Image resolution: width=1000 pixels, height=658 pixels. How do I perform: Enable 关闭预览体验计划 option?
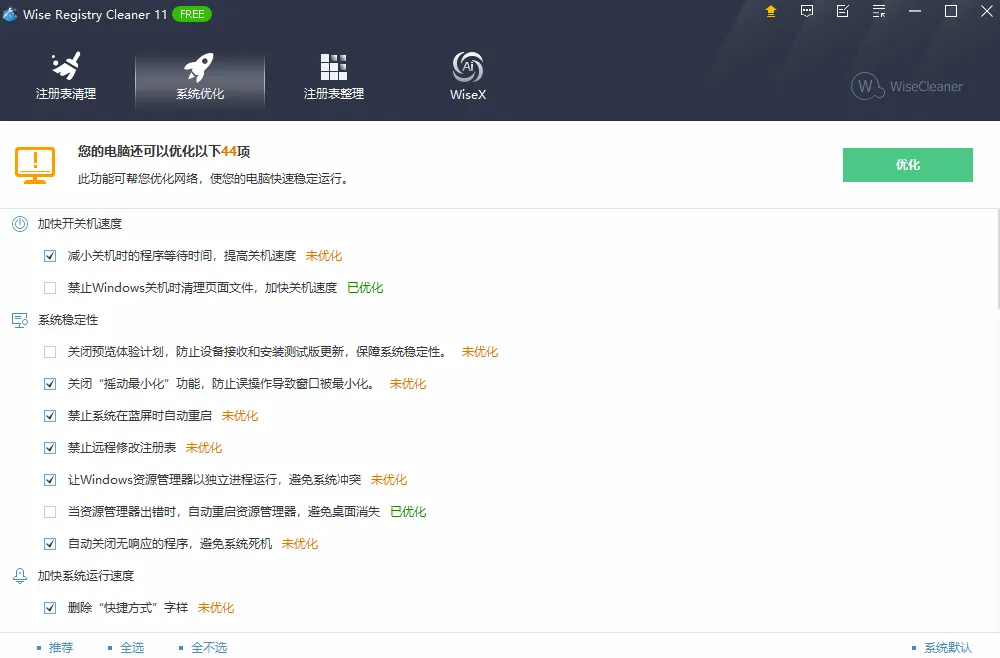point(49,351)
